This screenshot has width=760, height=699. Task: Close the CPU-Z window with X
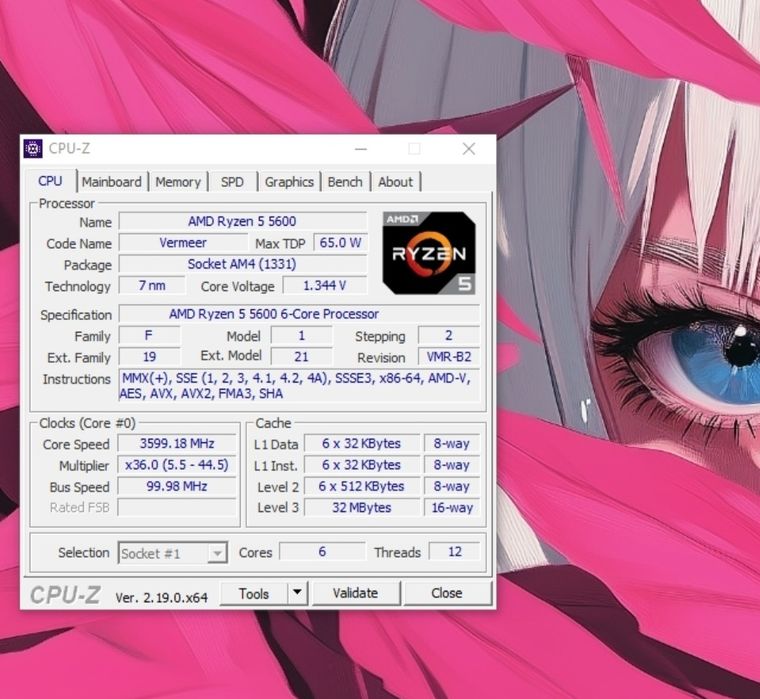[x=469, y=149]
